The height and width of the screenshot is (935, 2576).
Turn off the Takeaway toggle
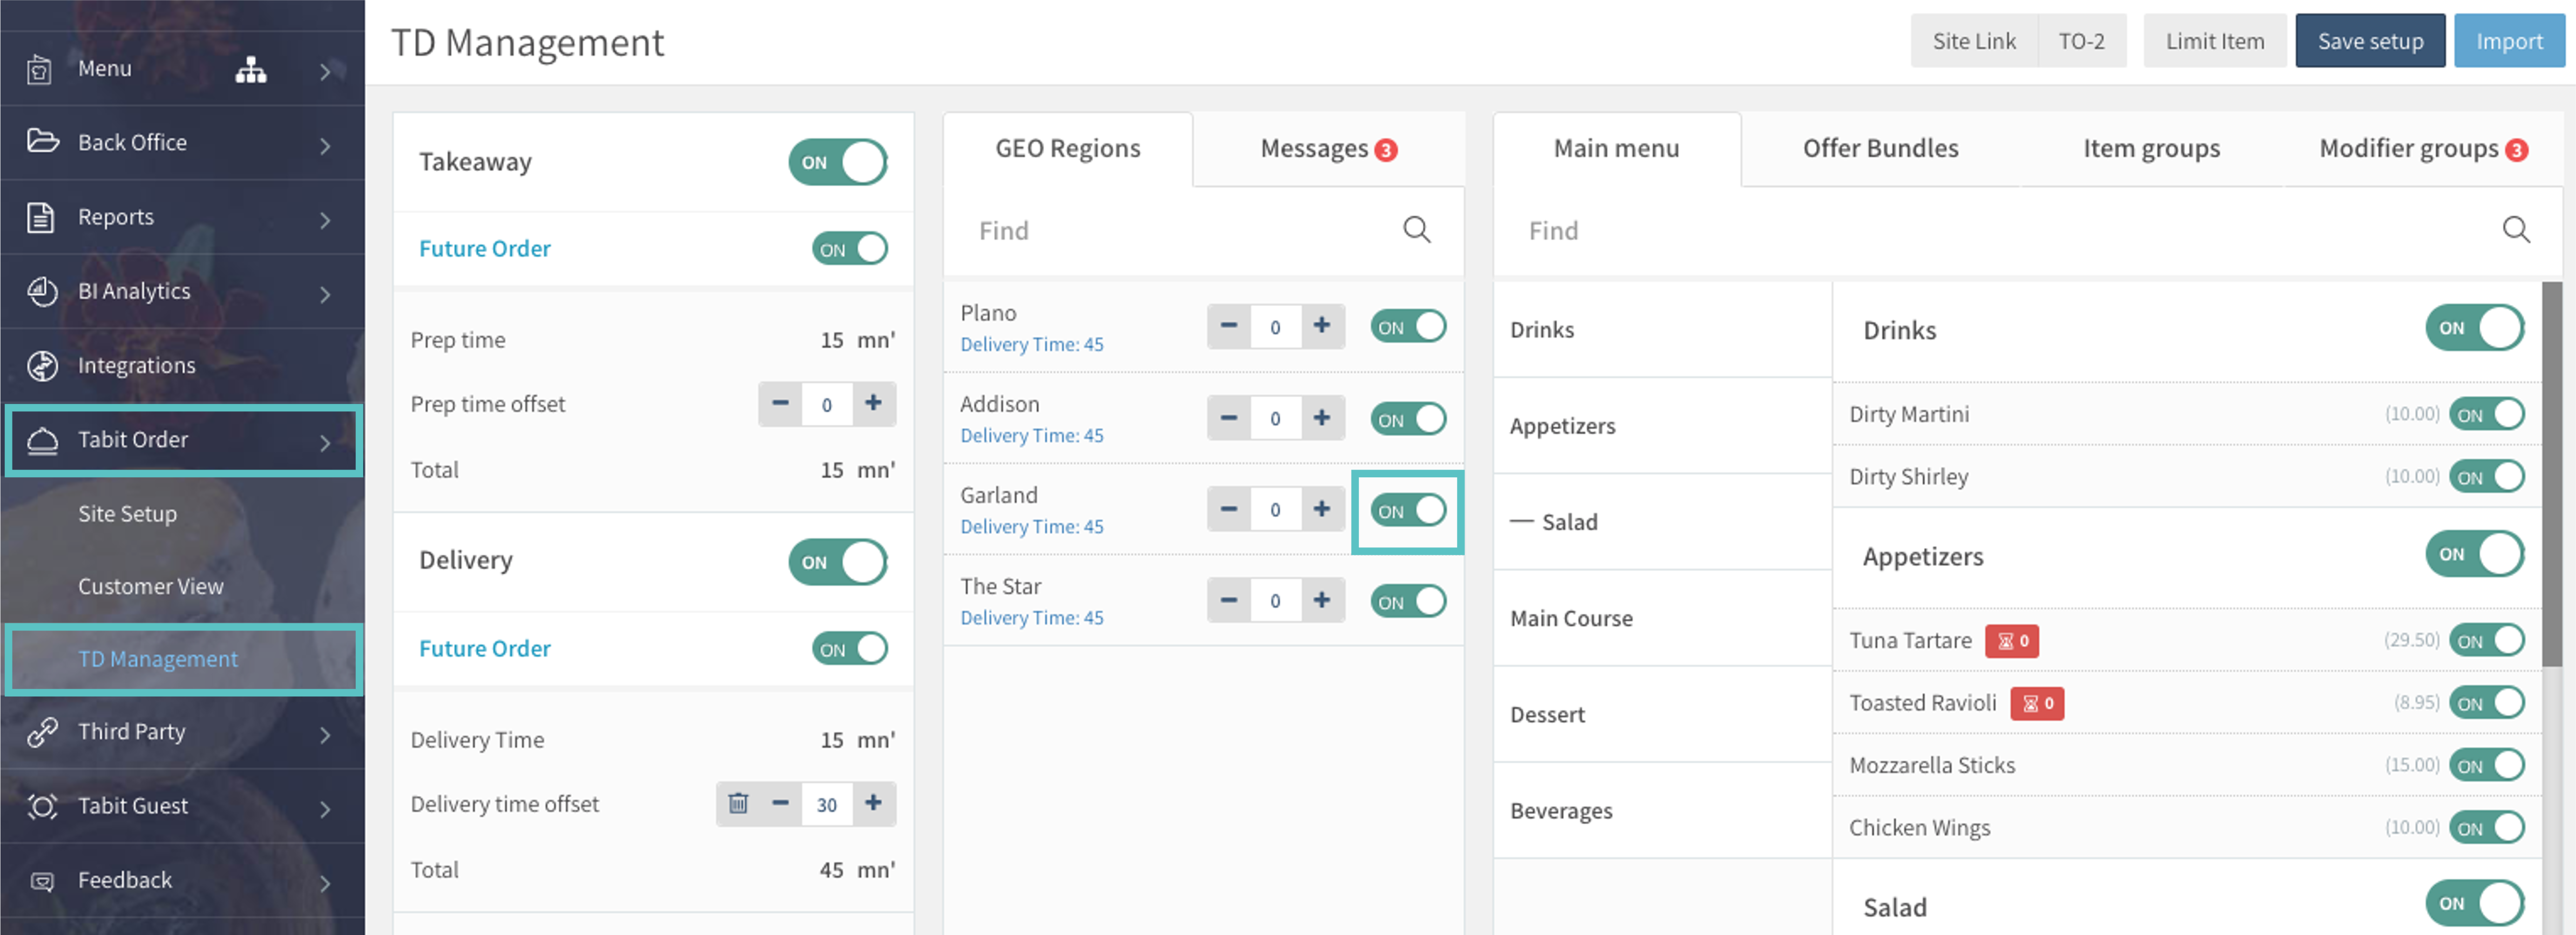837,162
